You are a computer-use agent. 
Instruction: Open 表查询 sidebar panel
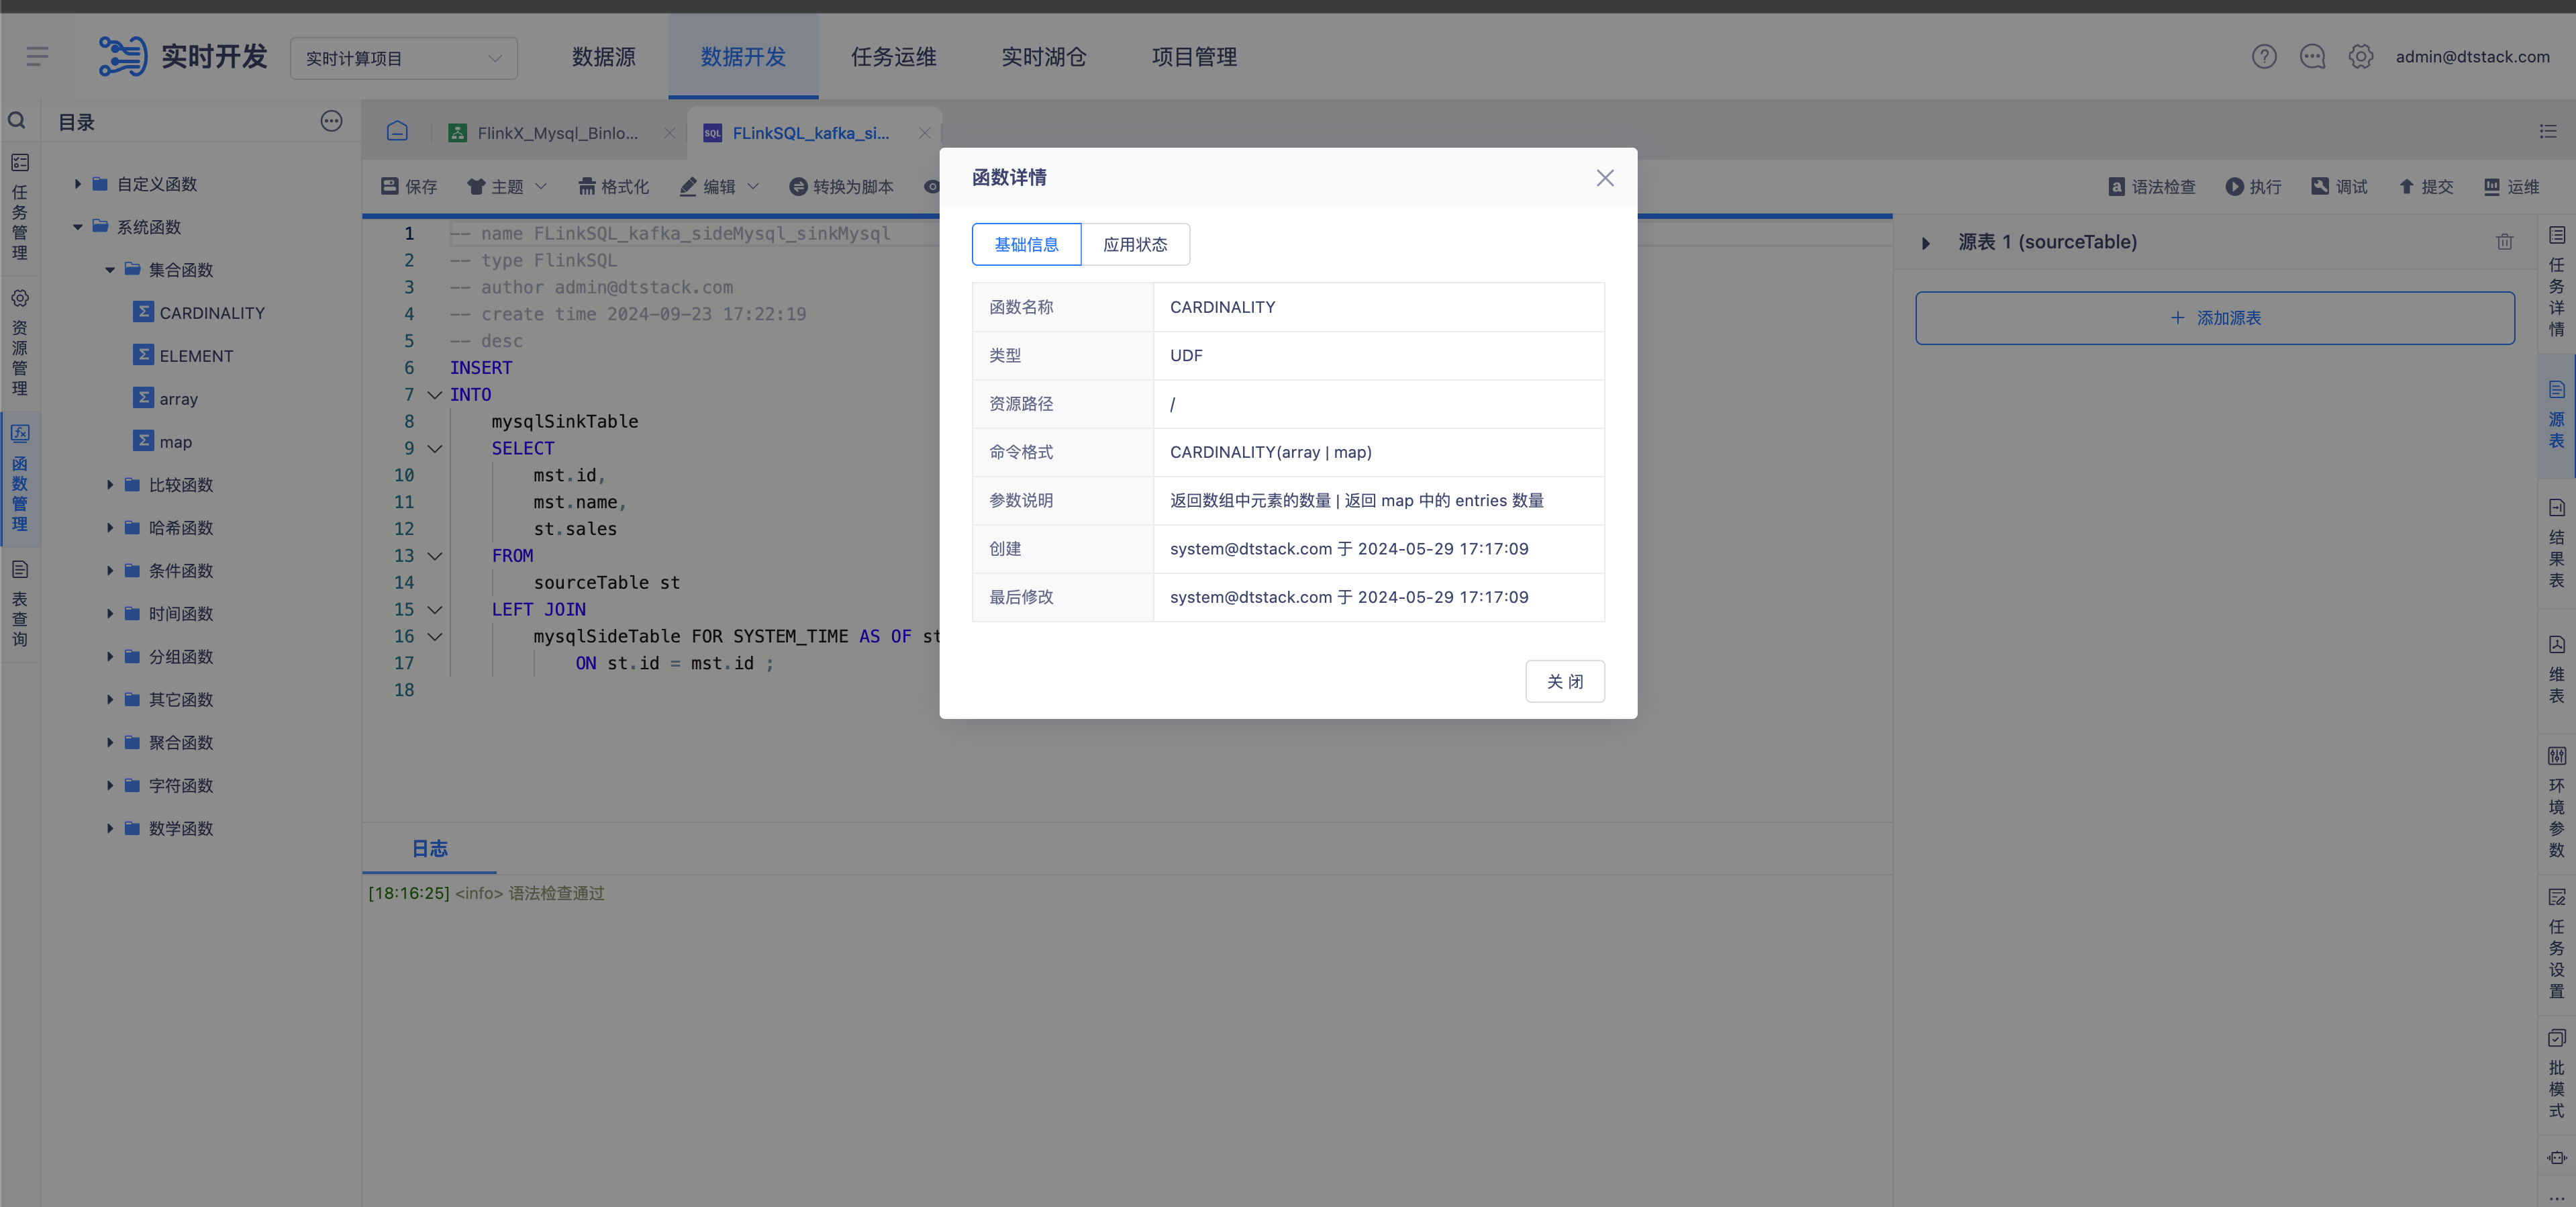pos(20,603)
